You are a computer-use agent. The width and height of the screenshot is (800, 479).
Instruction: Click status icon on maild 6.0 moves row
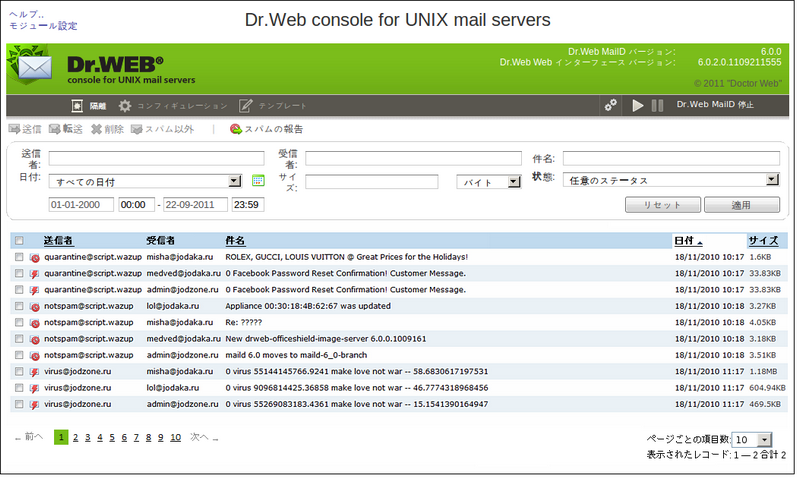pos(35,356)
